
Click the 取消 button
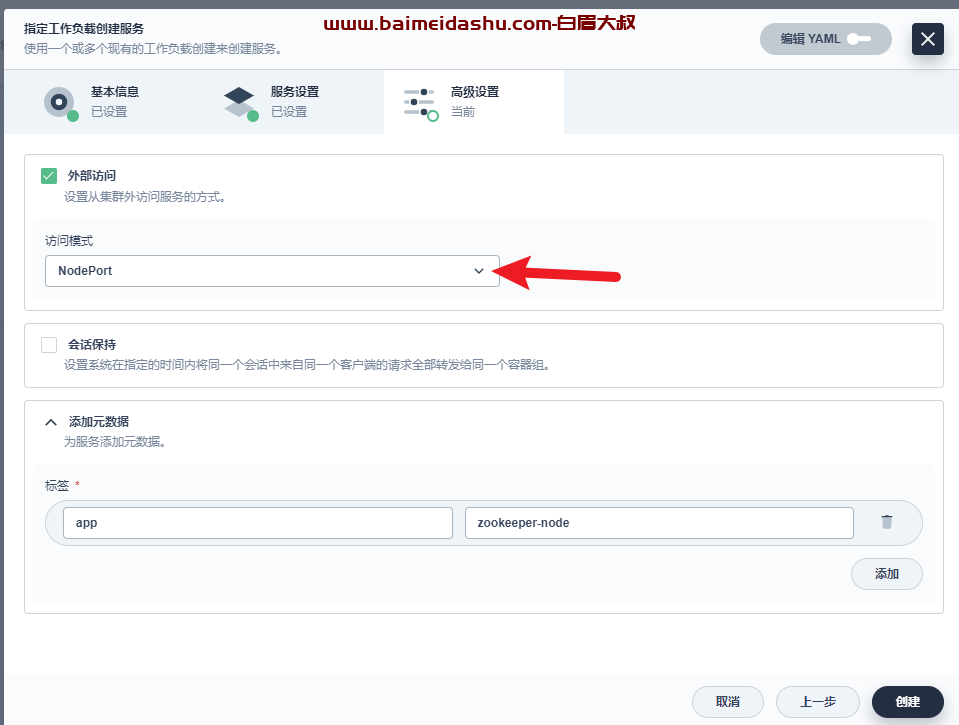coord(728,702)
